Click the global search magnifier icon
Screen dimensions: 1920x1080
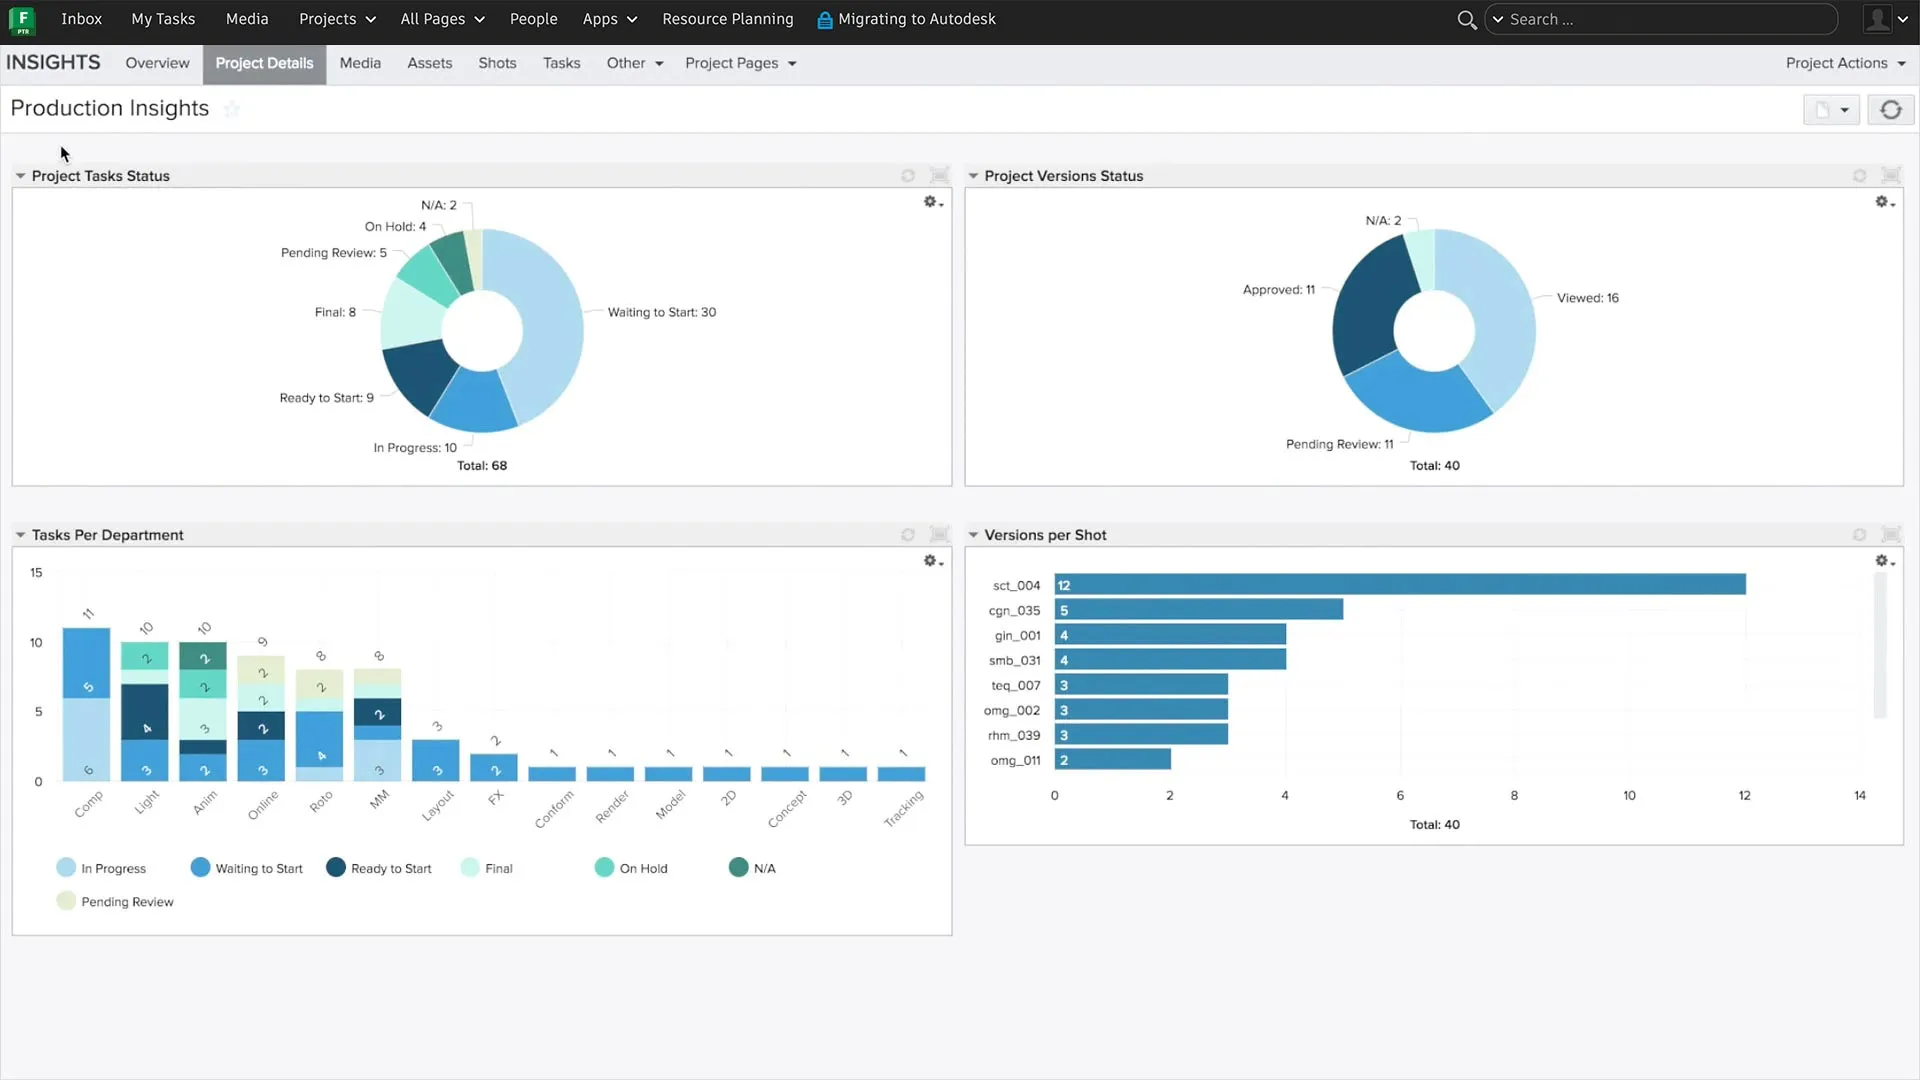coord(1466,20)
